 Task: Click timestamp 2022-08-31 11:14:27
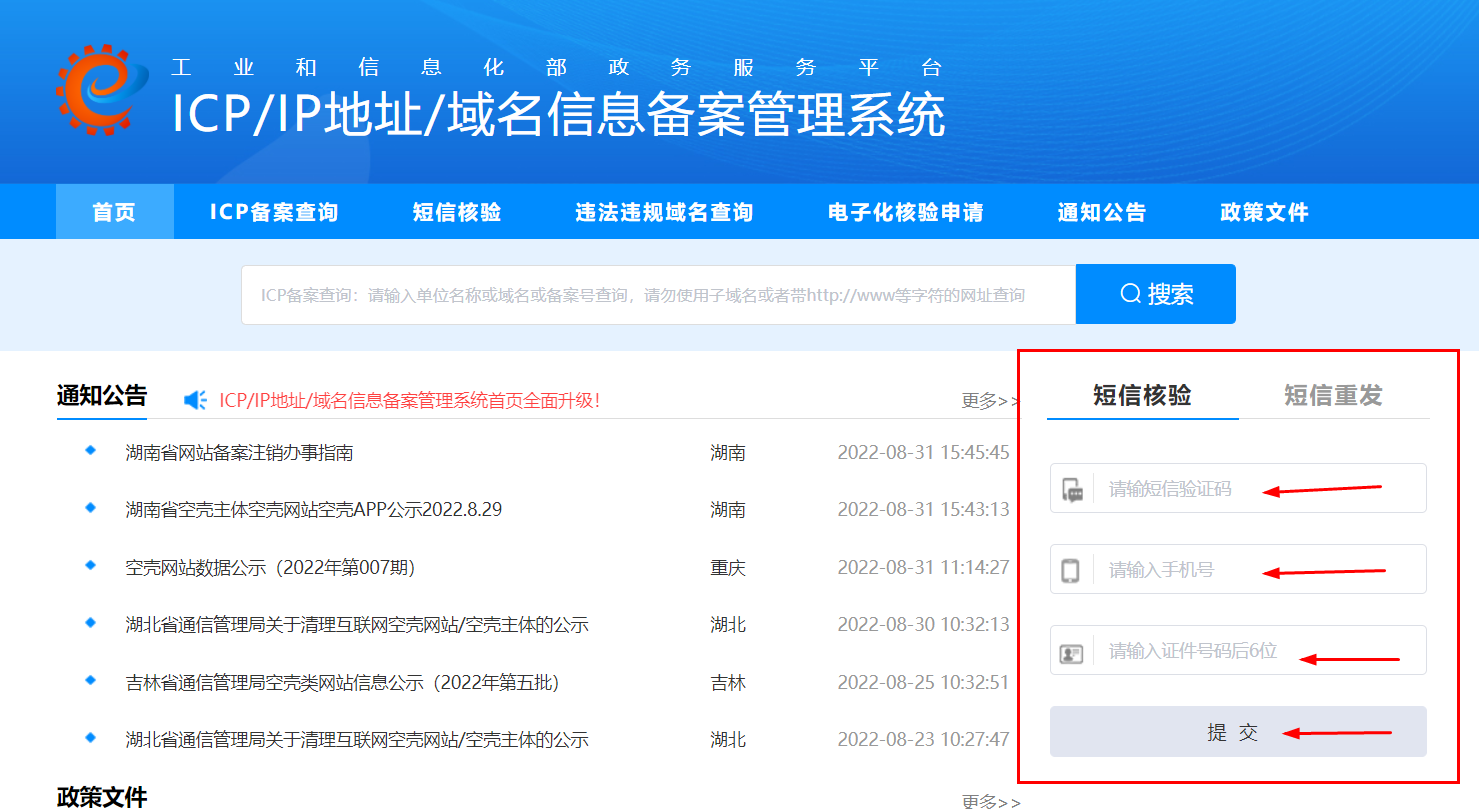924,568
